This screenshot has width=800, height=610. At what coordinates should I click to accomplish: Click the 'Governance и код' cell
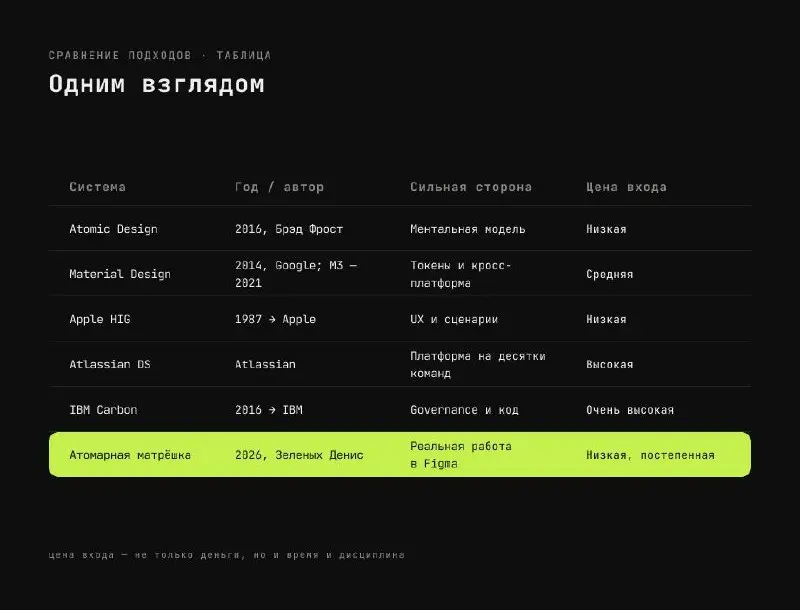click(x=464, y=410)
